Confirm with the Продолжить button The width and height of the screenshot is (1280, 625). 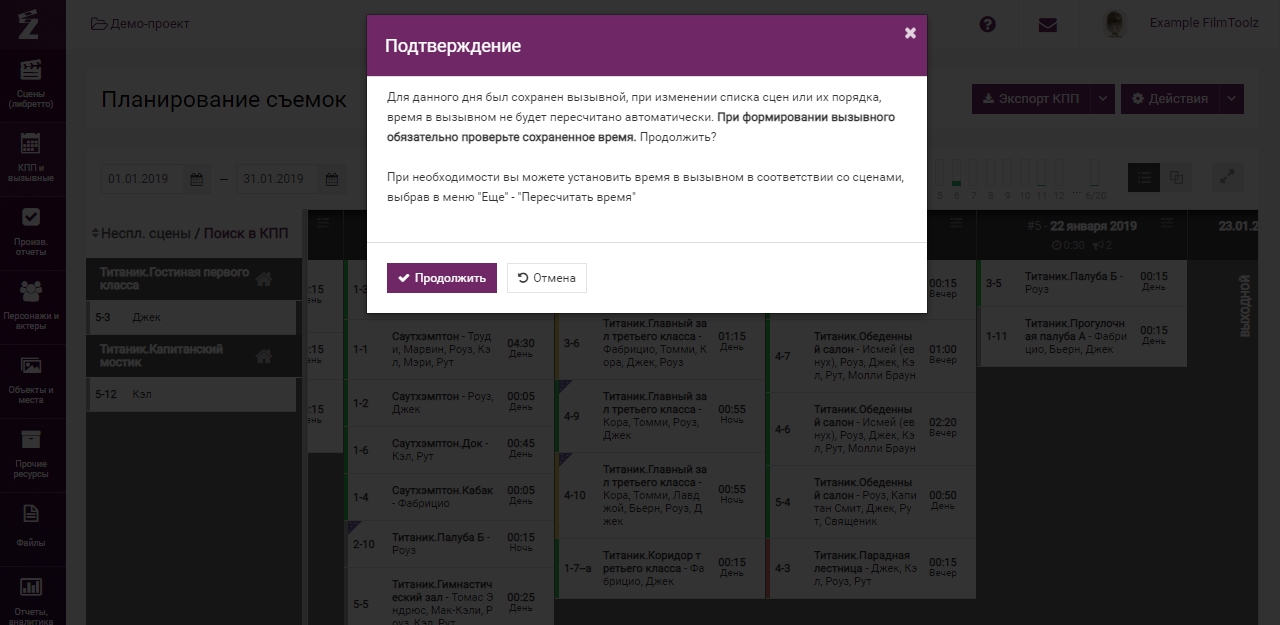pyautogui.click(x=441, y=278)
